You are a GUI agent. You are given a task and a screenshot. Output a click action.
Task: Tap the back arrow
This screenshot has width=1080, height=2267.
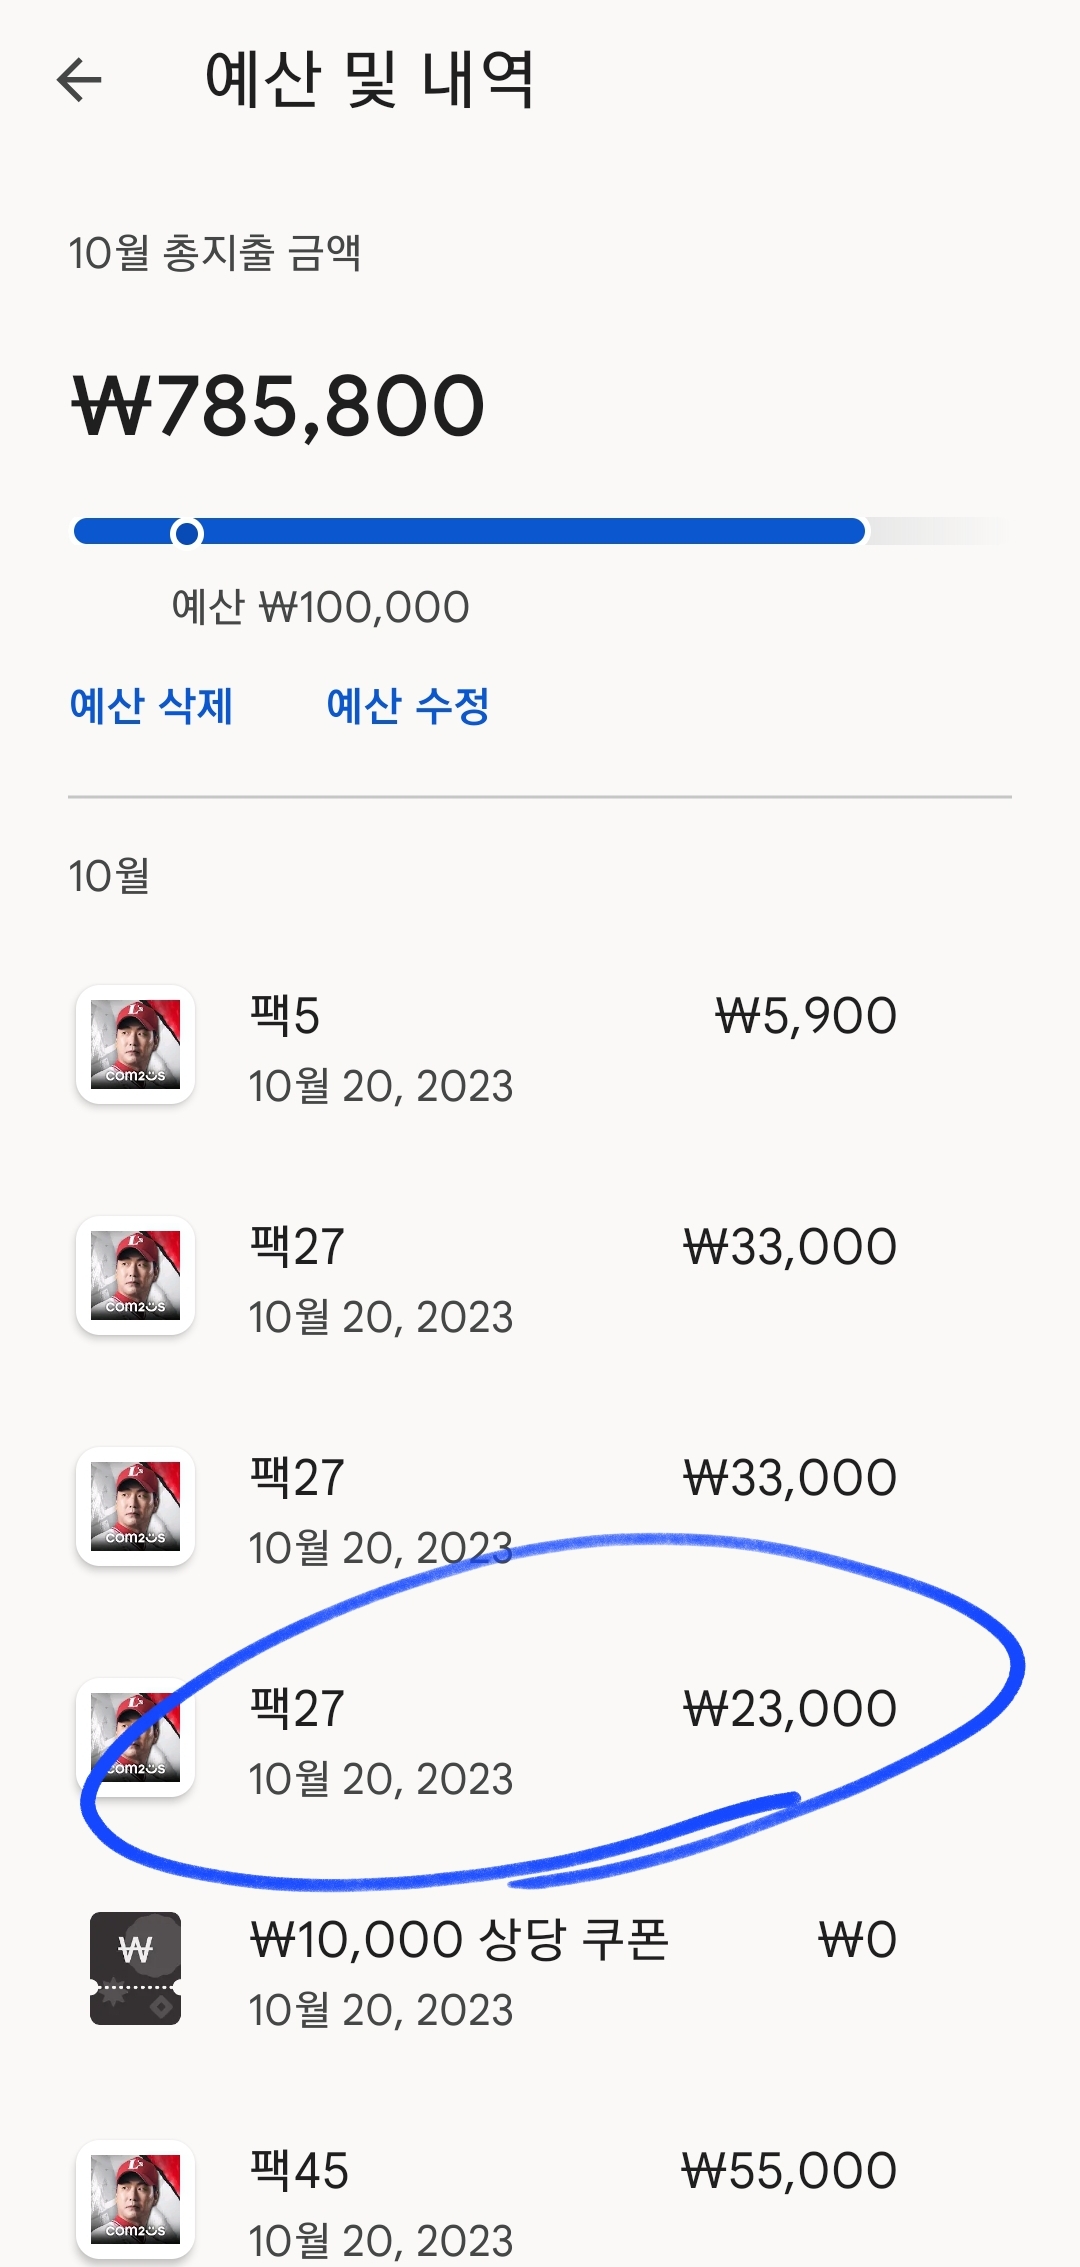[x=80, y=80]
